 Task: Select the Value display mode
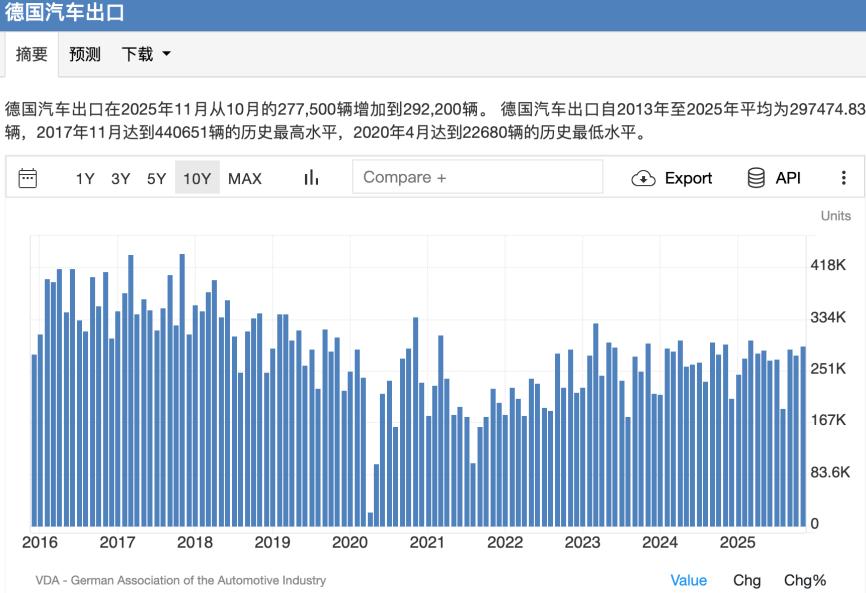(x=687, y=580)
